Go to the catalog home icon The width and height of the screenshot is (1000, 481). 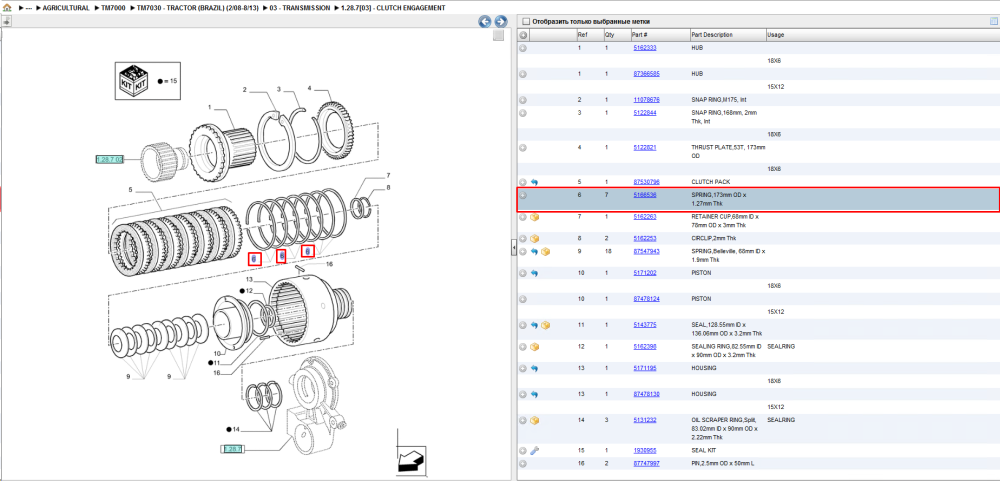click(7, 8)
